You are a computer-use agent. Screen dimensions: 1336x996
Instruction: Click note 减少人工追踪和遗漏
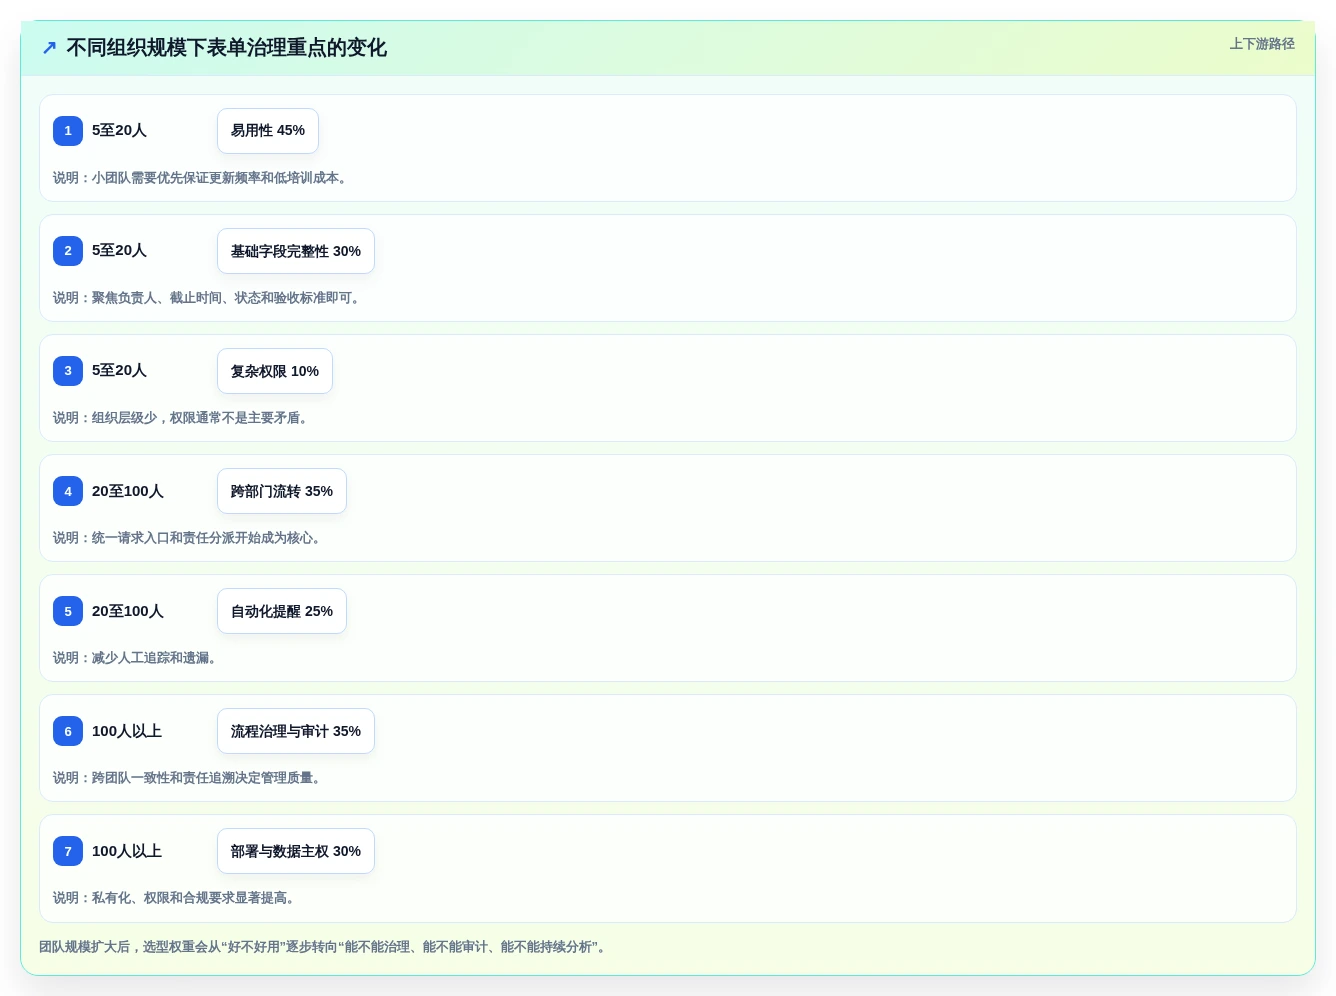click(x=135, y=658)
